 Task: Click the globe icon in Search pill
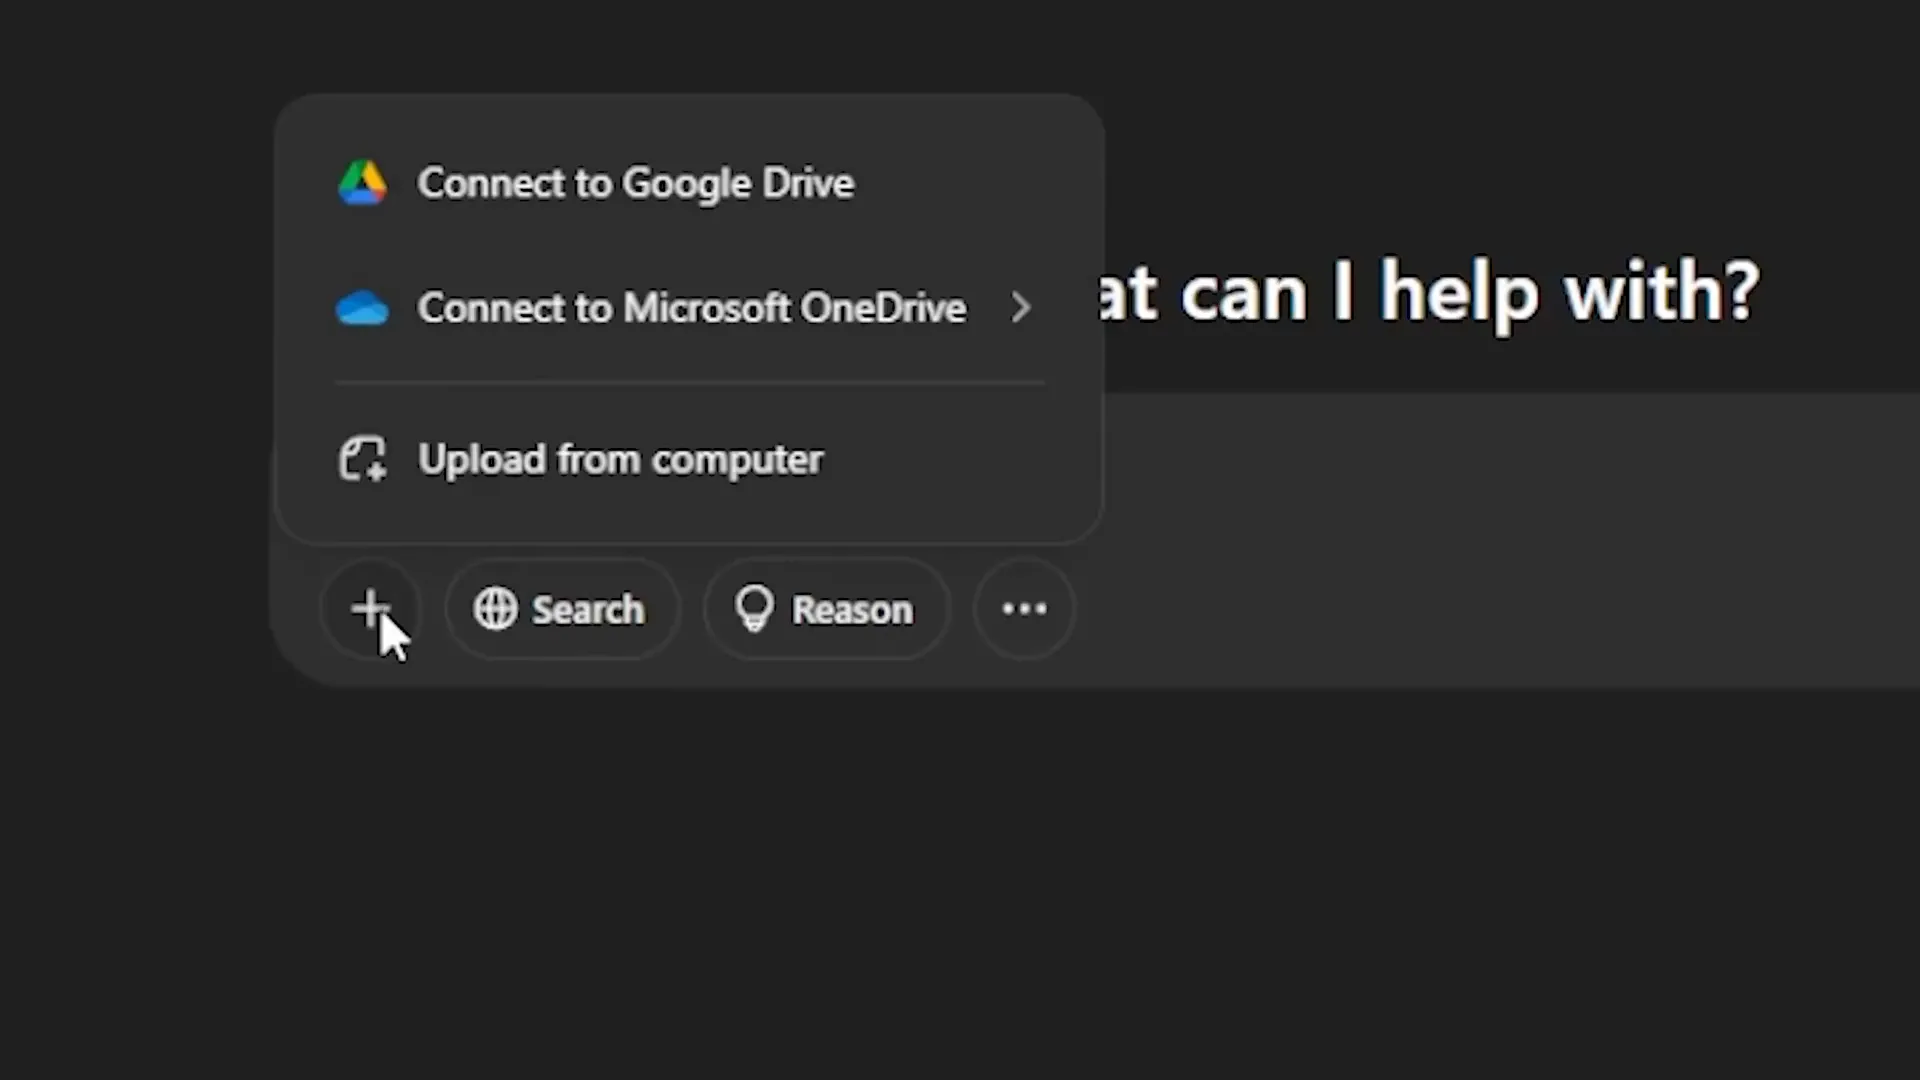[495, 609]
